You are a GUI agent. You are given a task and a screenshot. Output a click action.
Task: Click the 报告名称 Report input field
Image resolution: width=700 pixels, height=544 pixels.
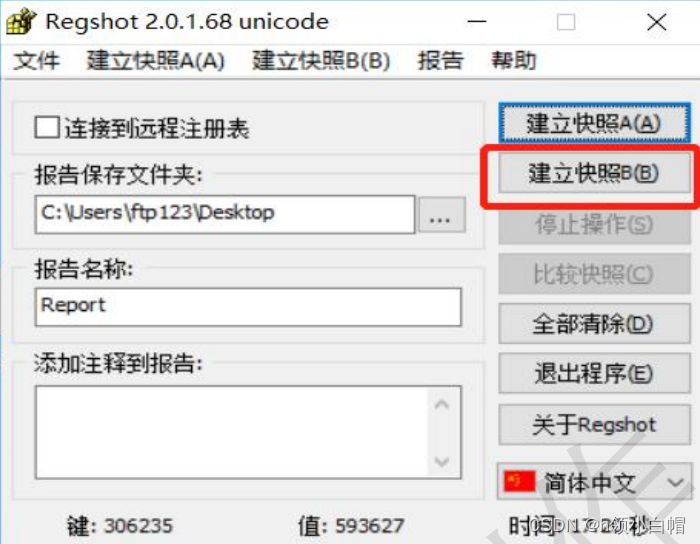(248, 307)
